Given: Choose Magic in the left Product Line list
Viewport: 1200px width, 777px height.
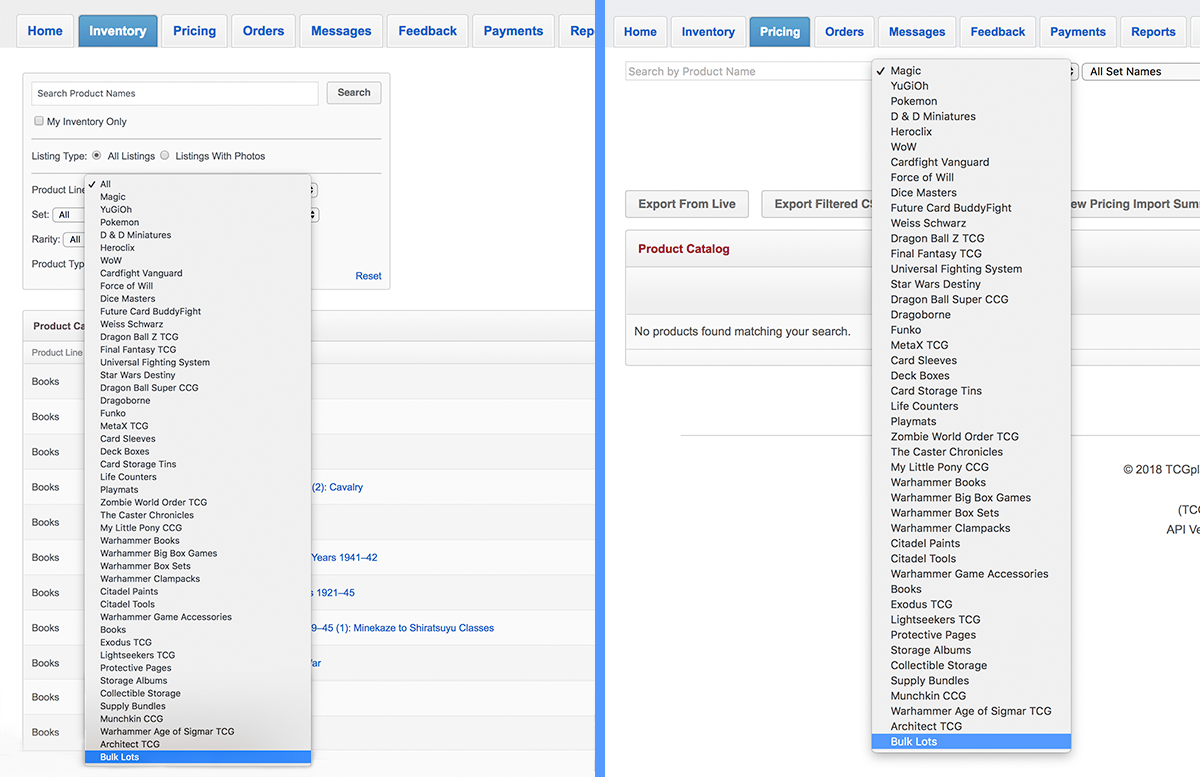Looking at the screenshot, I should [x=198, y=197].
